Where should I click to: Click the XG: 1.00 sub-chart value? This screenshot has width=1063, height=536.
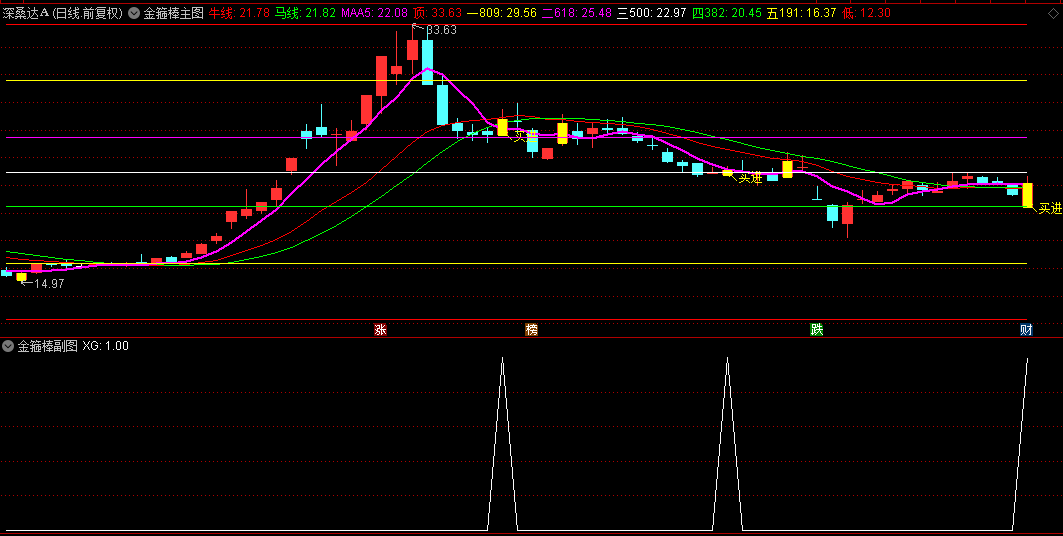105,346
